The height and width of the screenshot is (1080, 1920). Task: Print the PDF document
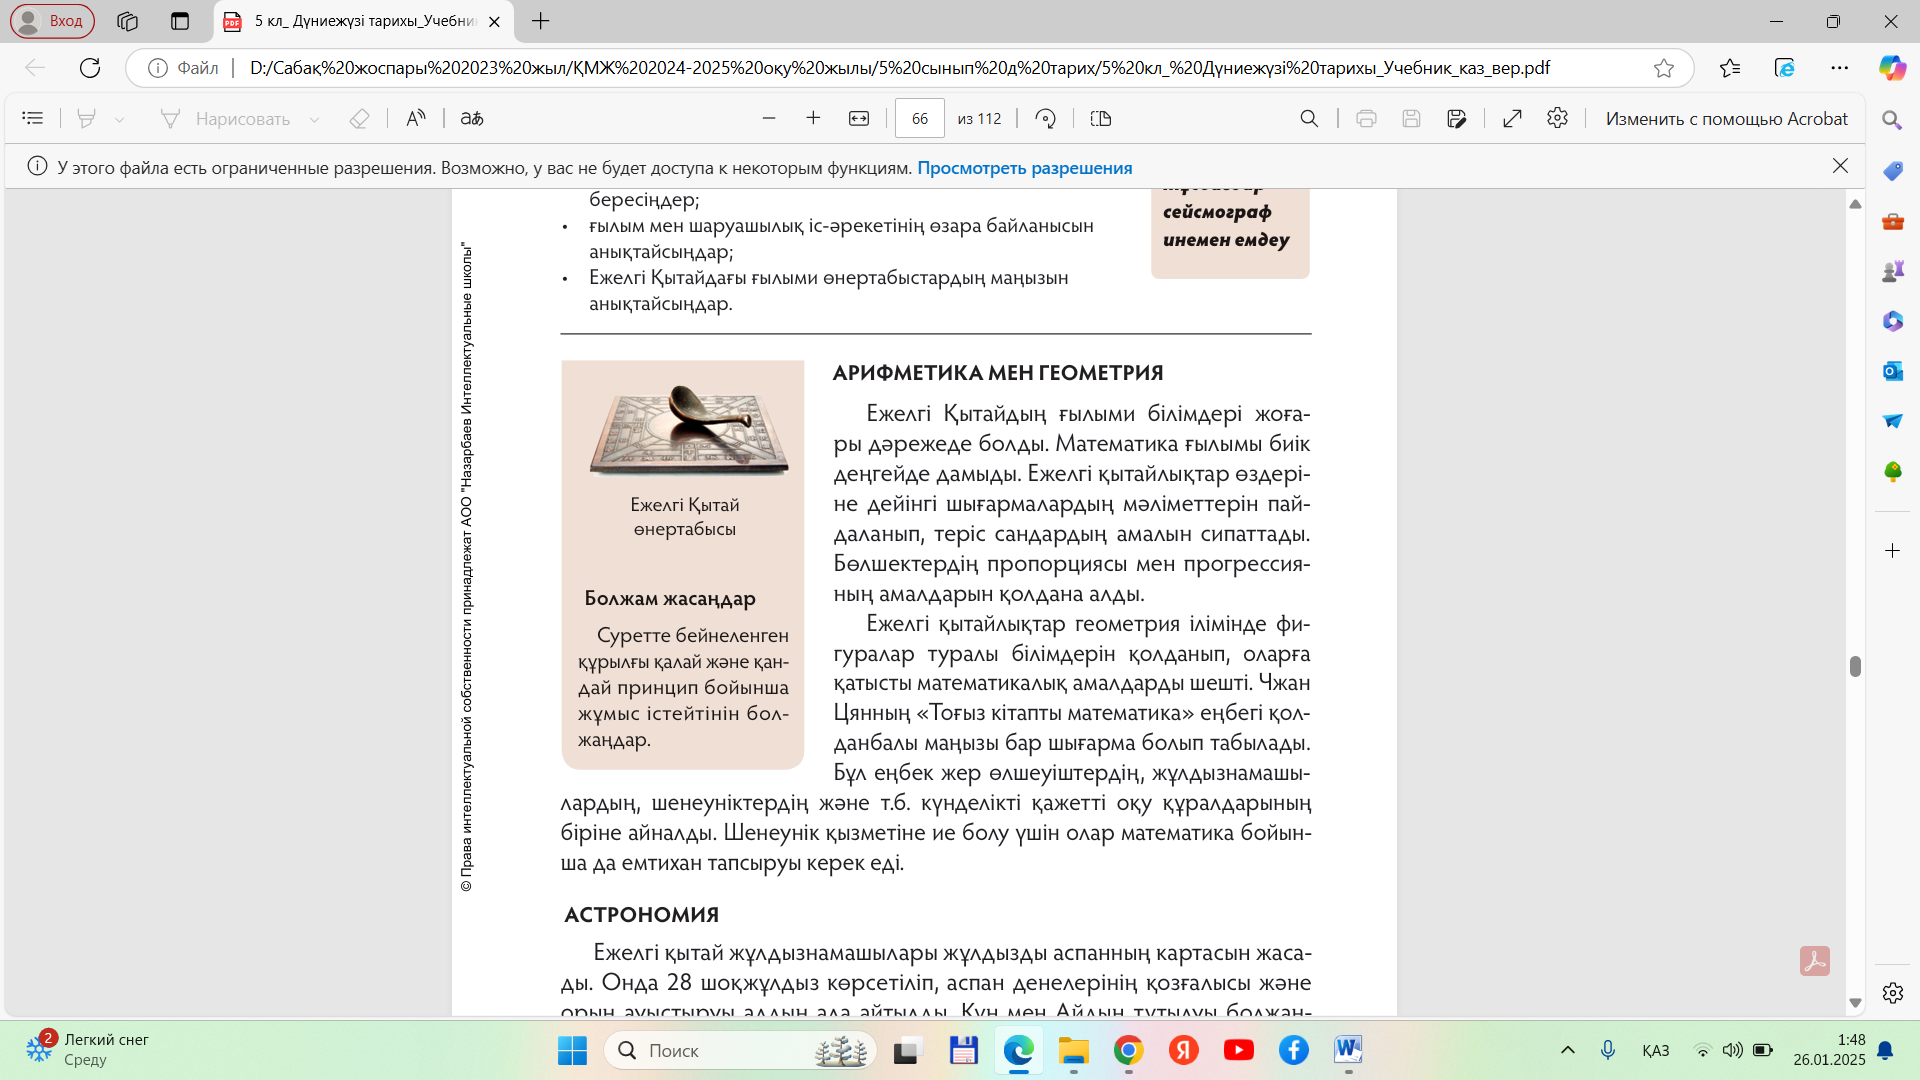[x=1366, y=119]
